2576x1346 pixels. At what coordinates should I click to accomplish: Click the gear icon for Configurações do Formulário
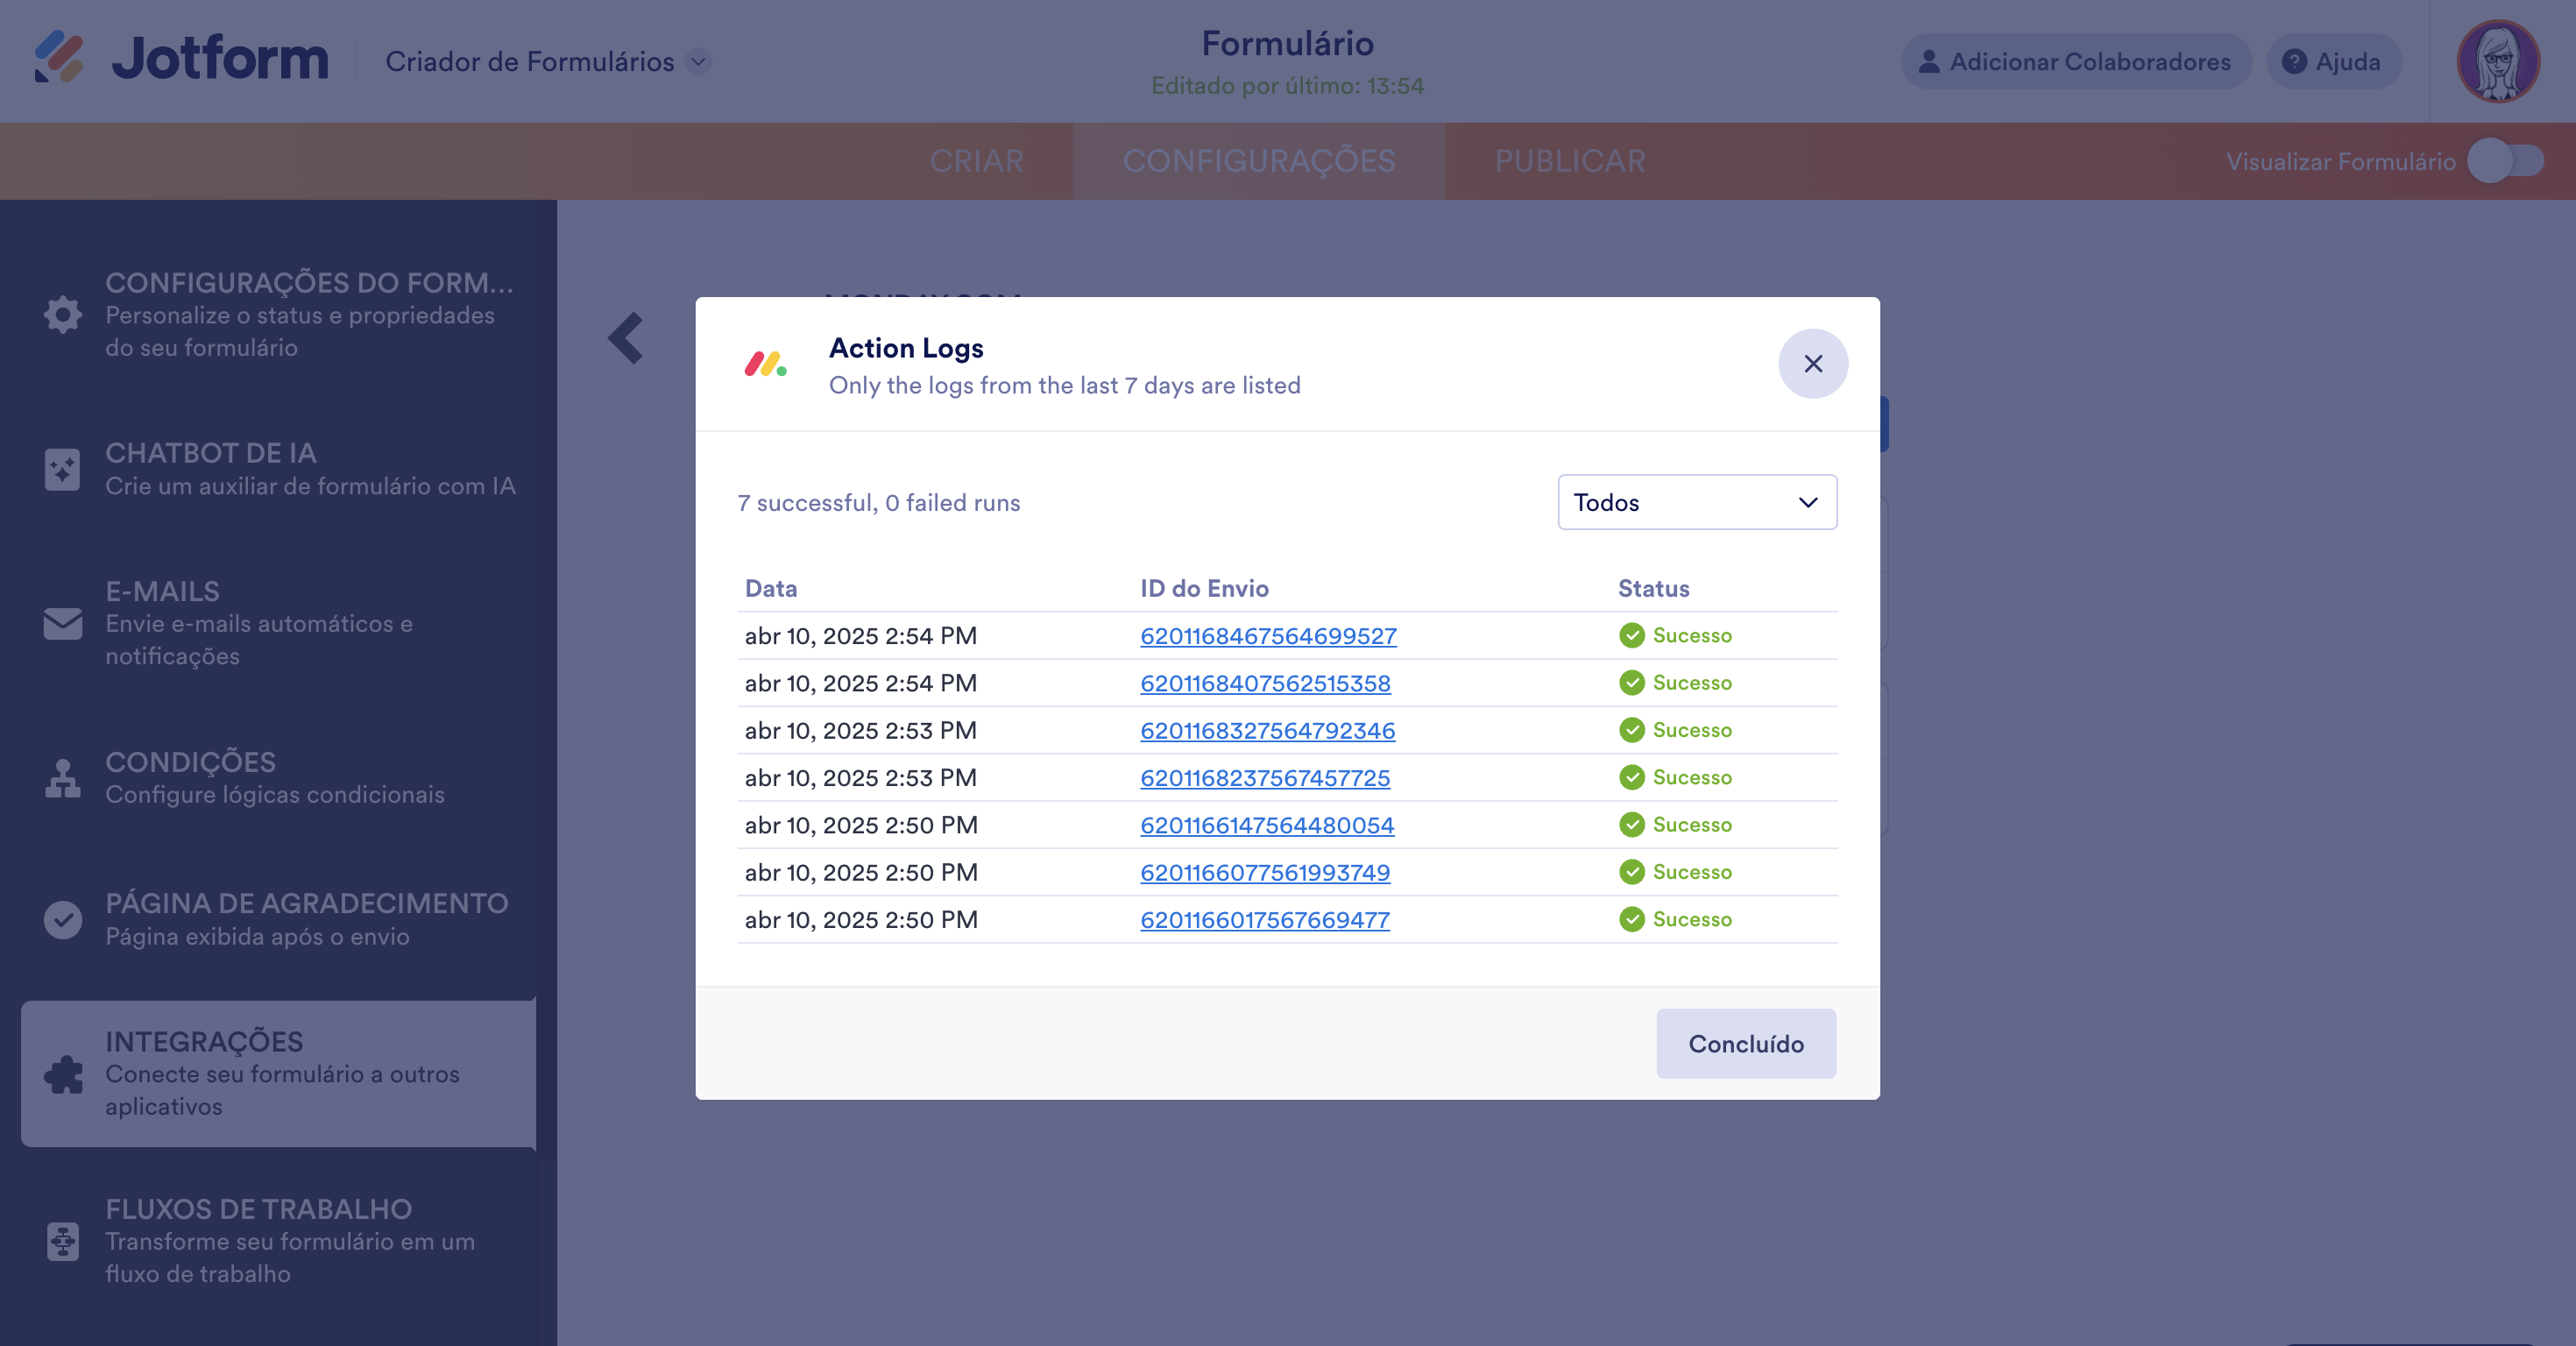(63, 315)
